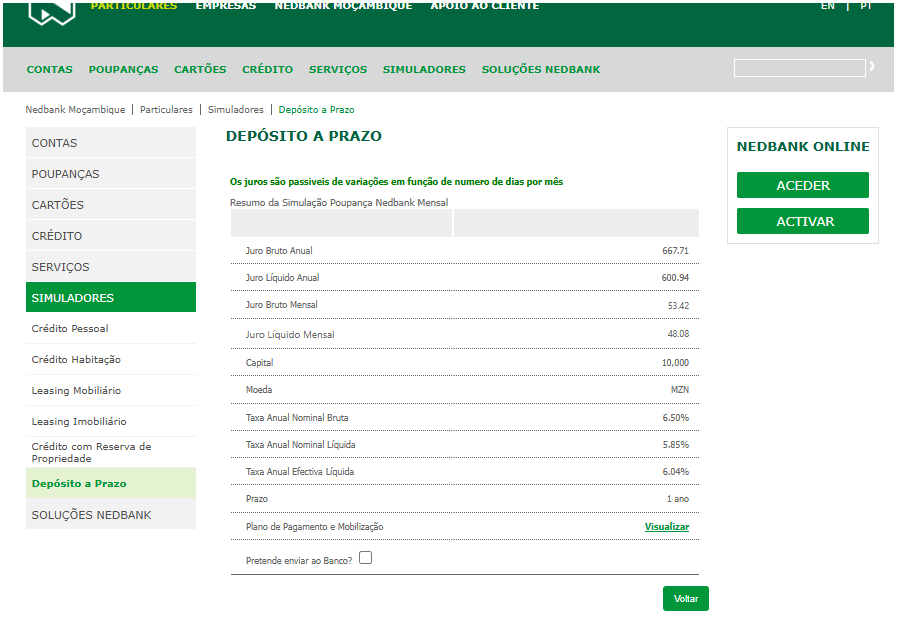Click the Juro Líquido Mensal value 48.08
This screenshot has height=619, width=897.
pyautogui.click(x=678, y=334)
